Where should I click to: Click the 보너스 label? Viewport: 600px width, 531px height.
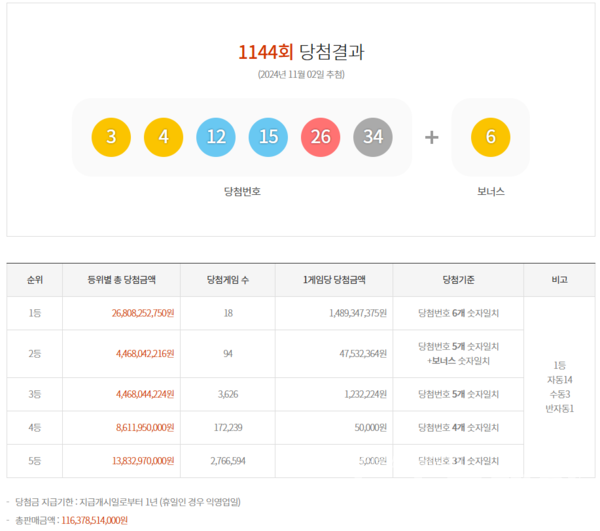(x=491, y=191)
